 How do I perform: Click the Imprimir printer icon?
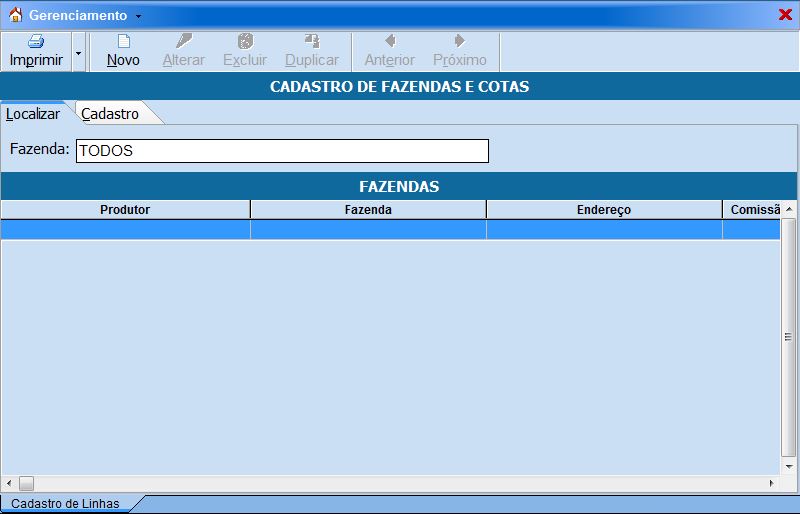click(x=36, y=42)
